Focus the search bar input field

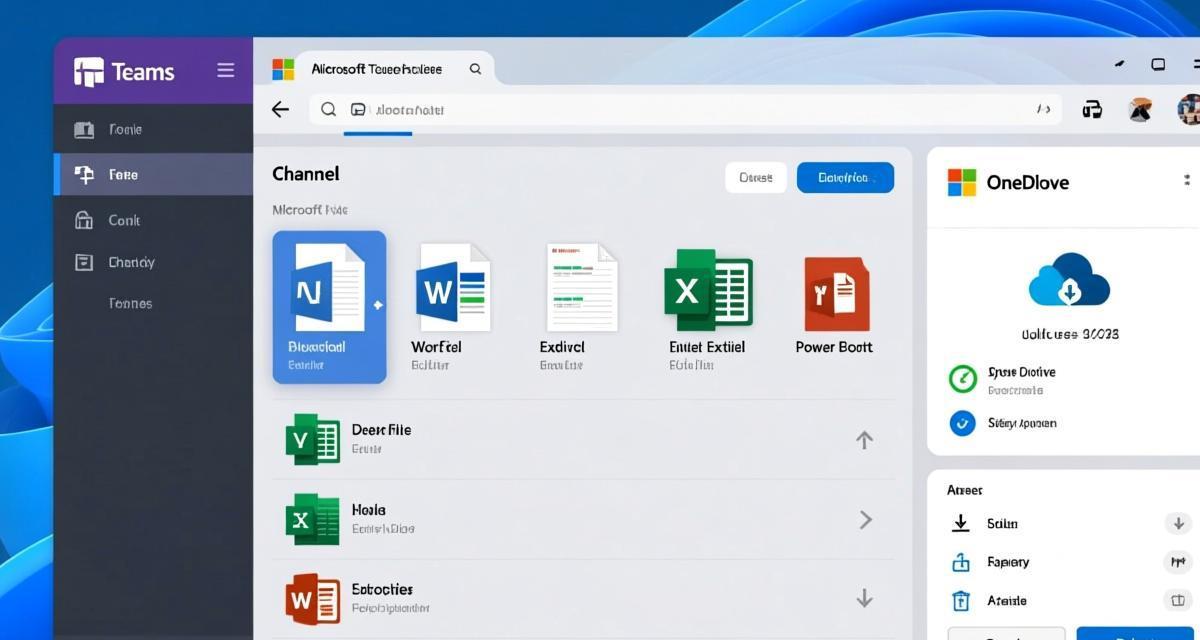(x=685, y=109)
